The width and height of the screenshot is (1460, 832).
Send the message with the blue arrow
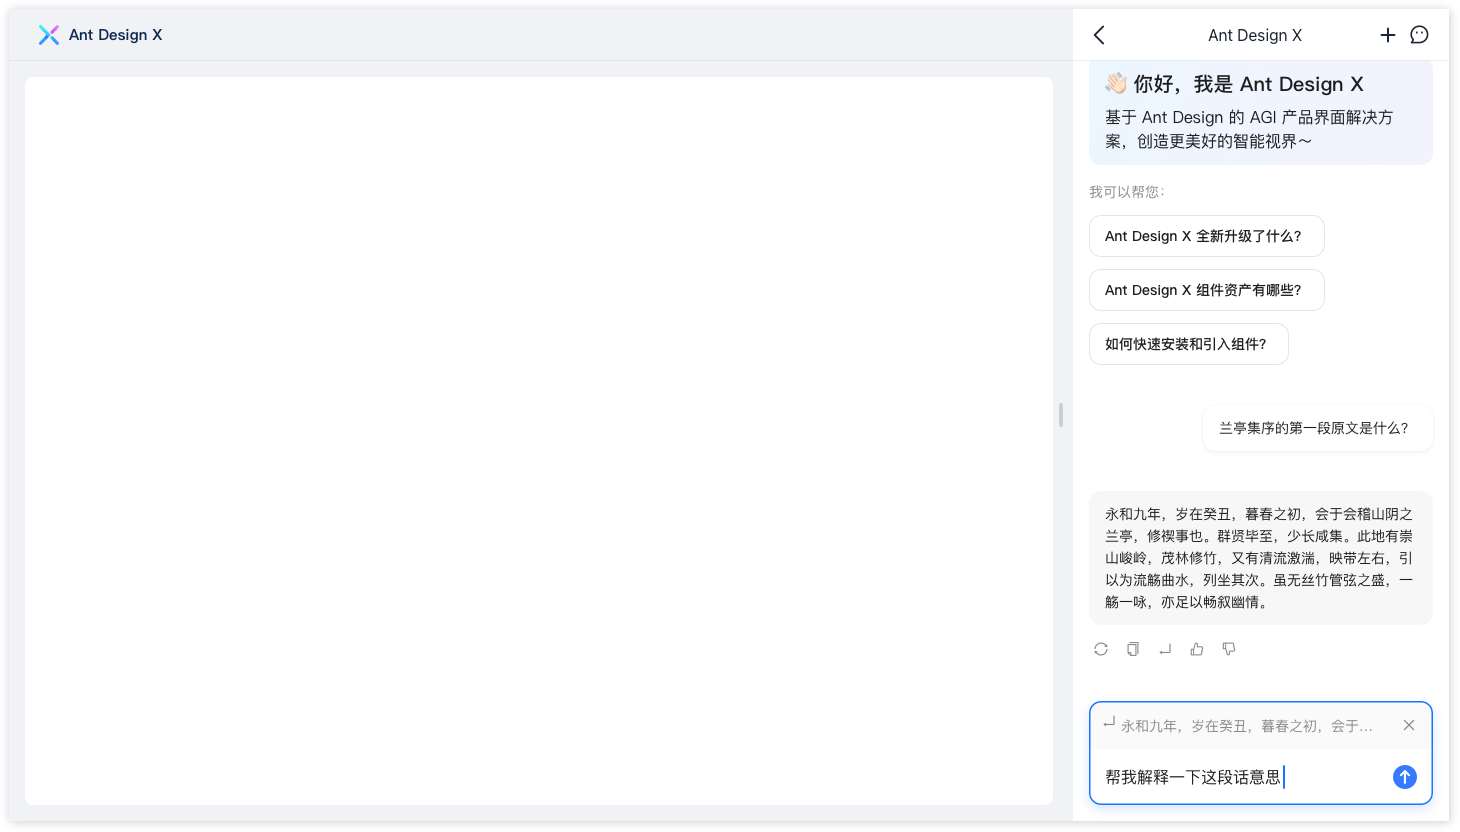point(1405,777)
